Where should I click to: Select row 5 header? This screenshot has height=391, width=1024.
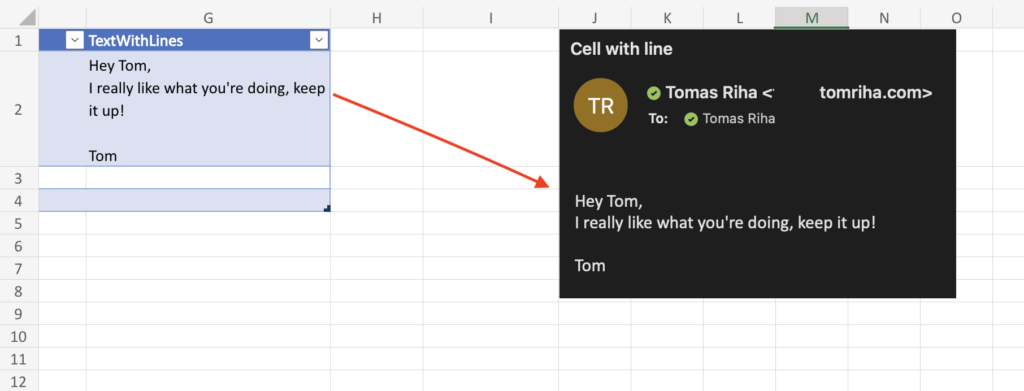(x=18, y=223)
